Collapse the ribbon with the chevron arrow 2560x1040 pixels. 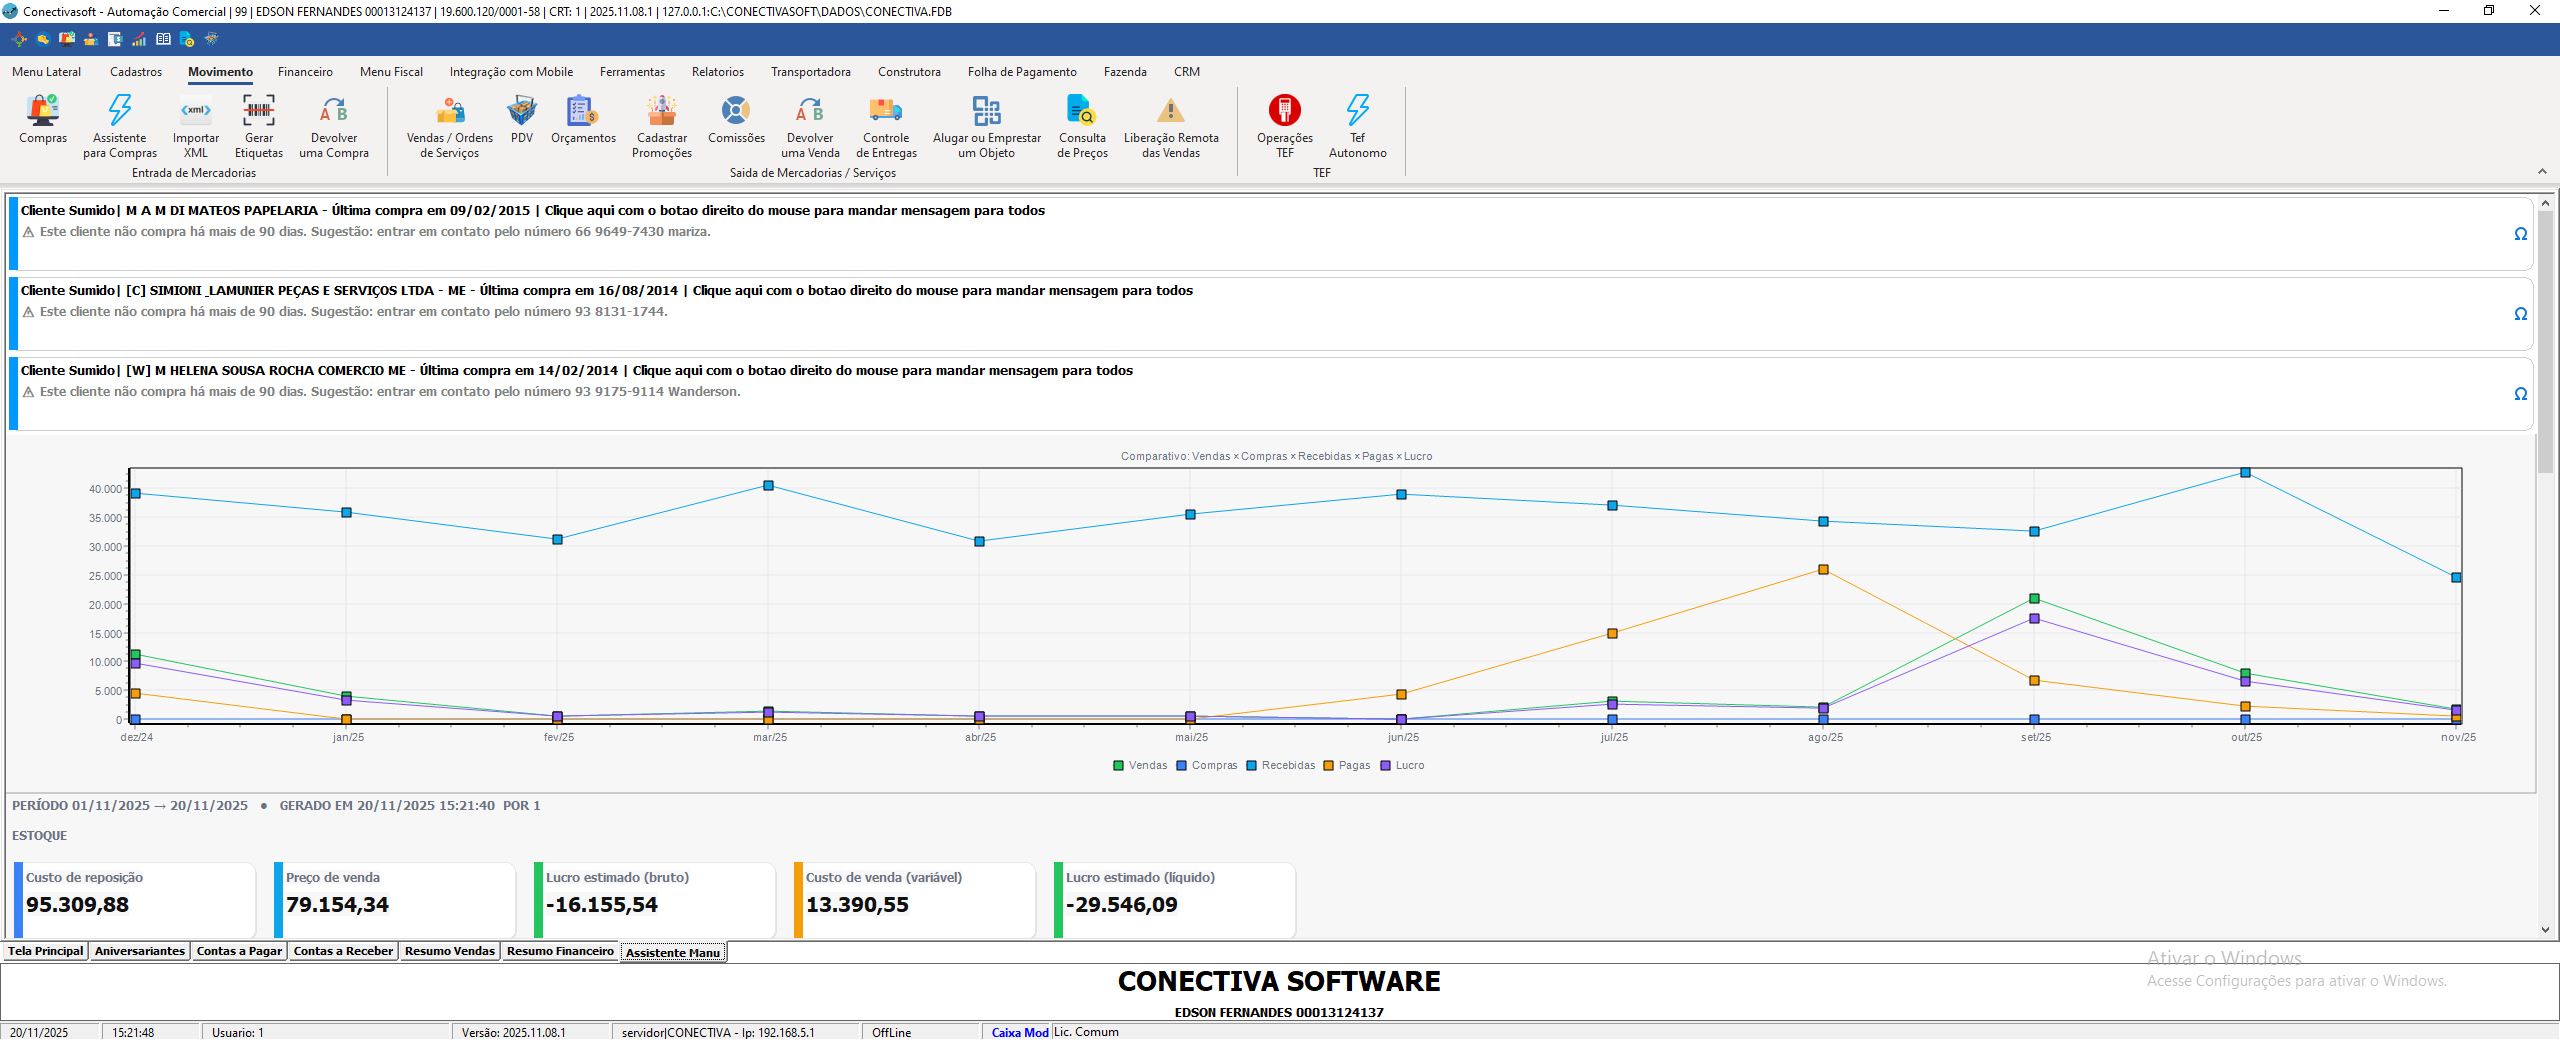click(2542, 172)
